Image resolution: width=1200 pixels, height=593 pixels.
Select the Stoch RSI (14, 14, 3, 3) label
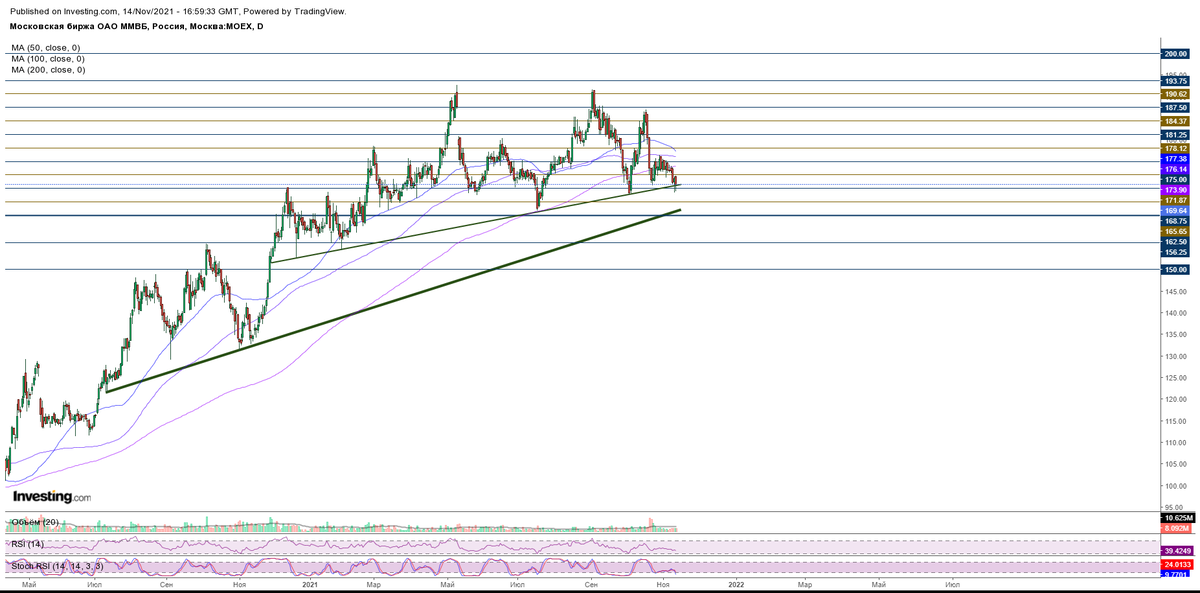(x=56, y=566)
